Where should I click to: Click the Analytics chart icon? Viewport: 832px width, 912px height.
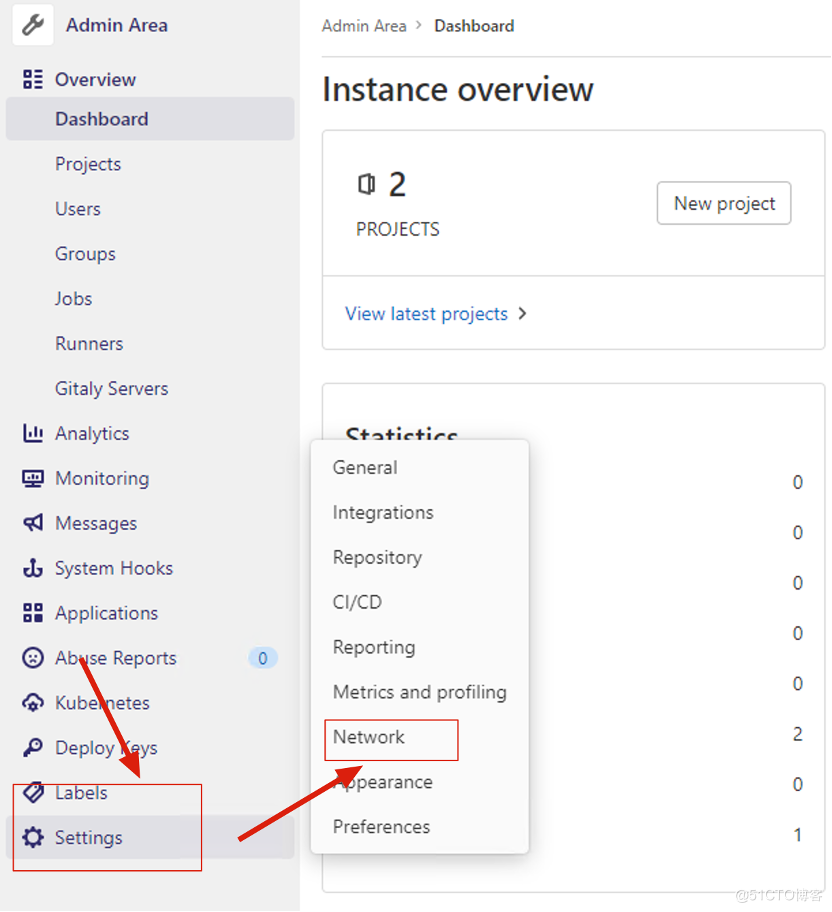[33, 433]
